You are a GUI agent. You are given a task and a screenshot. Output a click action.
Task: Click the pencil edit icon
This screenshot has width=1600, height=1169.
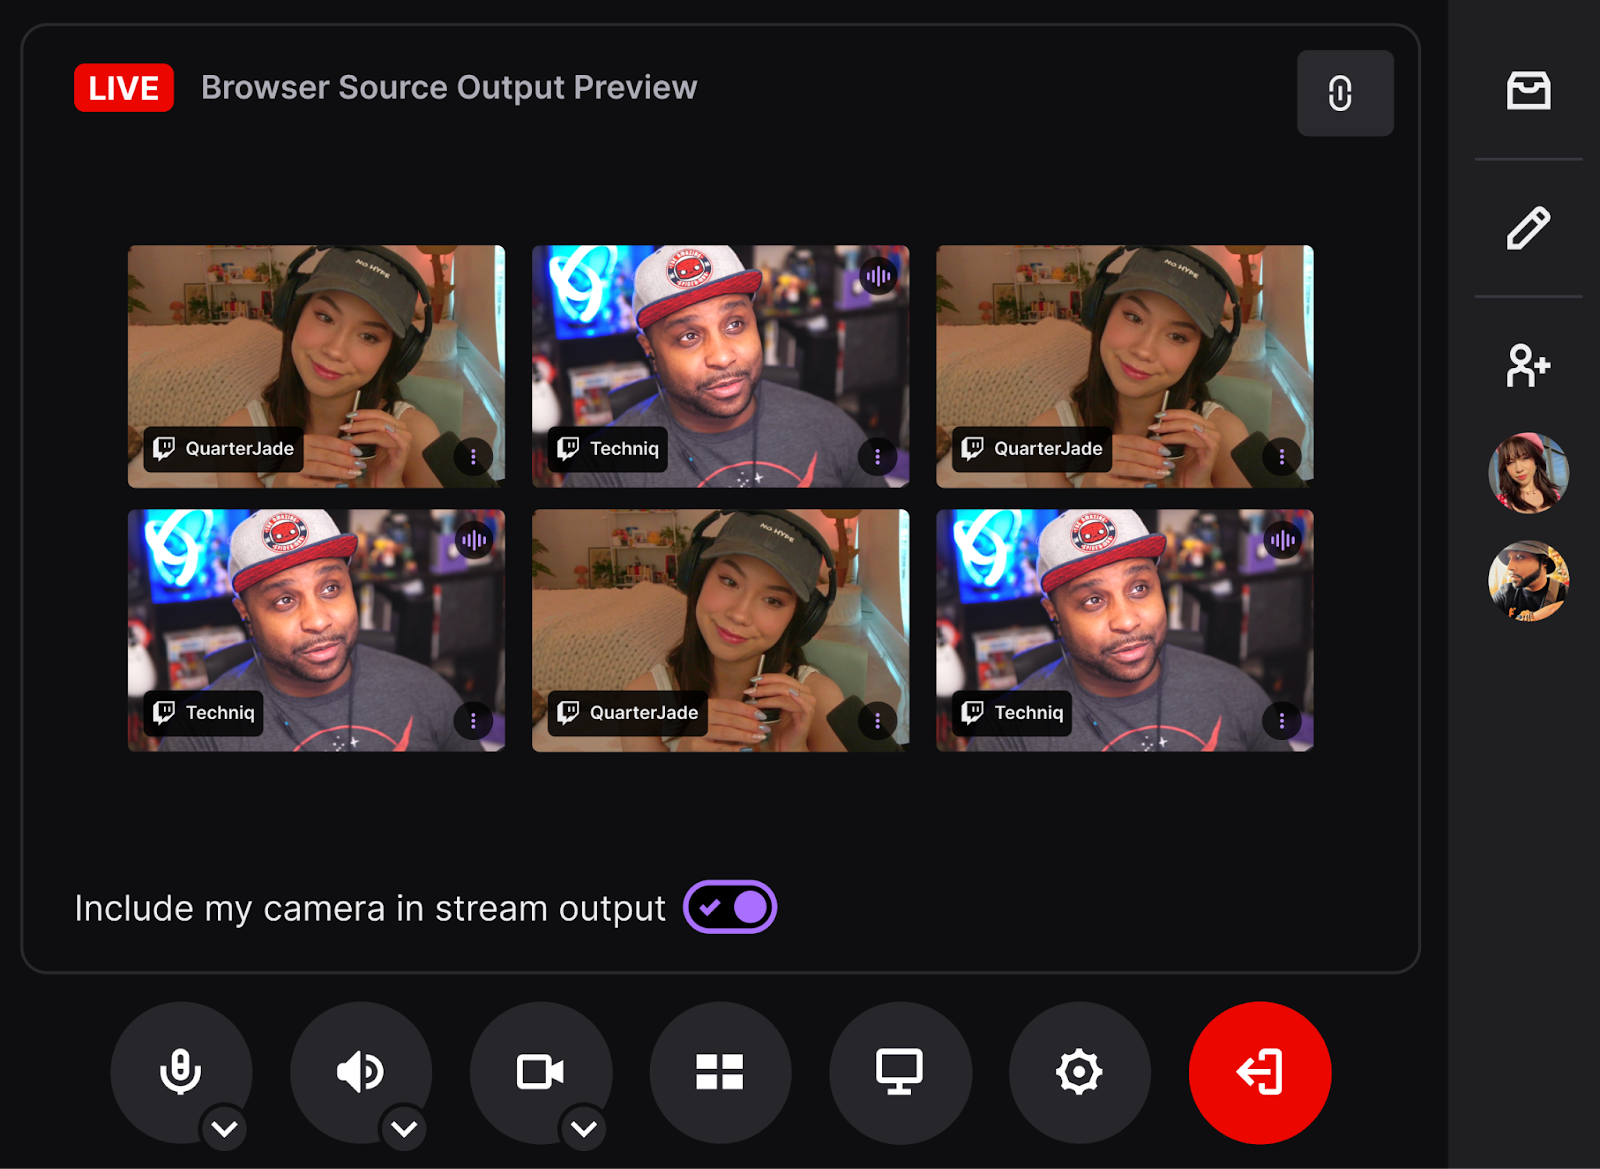pyautogui.click(x=1528, y=228)
